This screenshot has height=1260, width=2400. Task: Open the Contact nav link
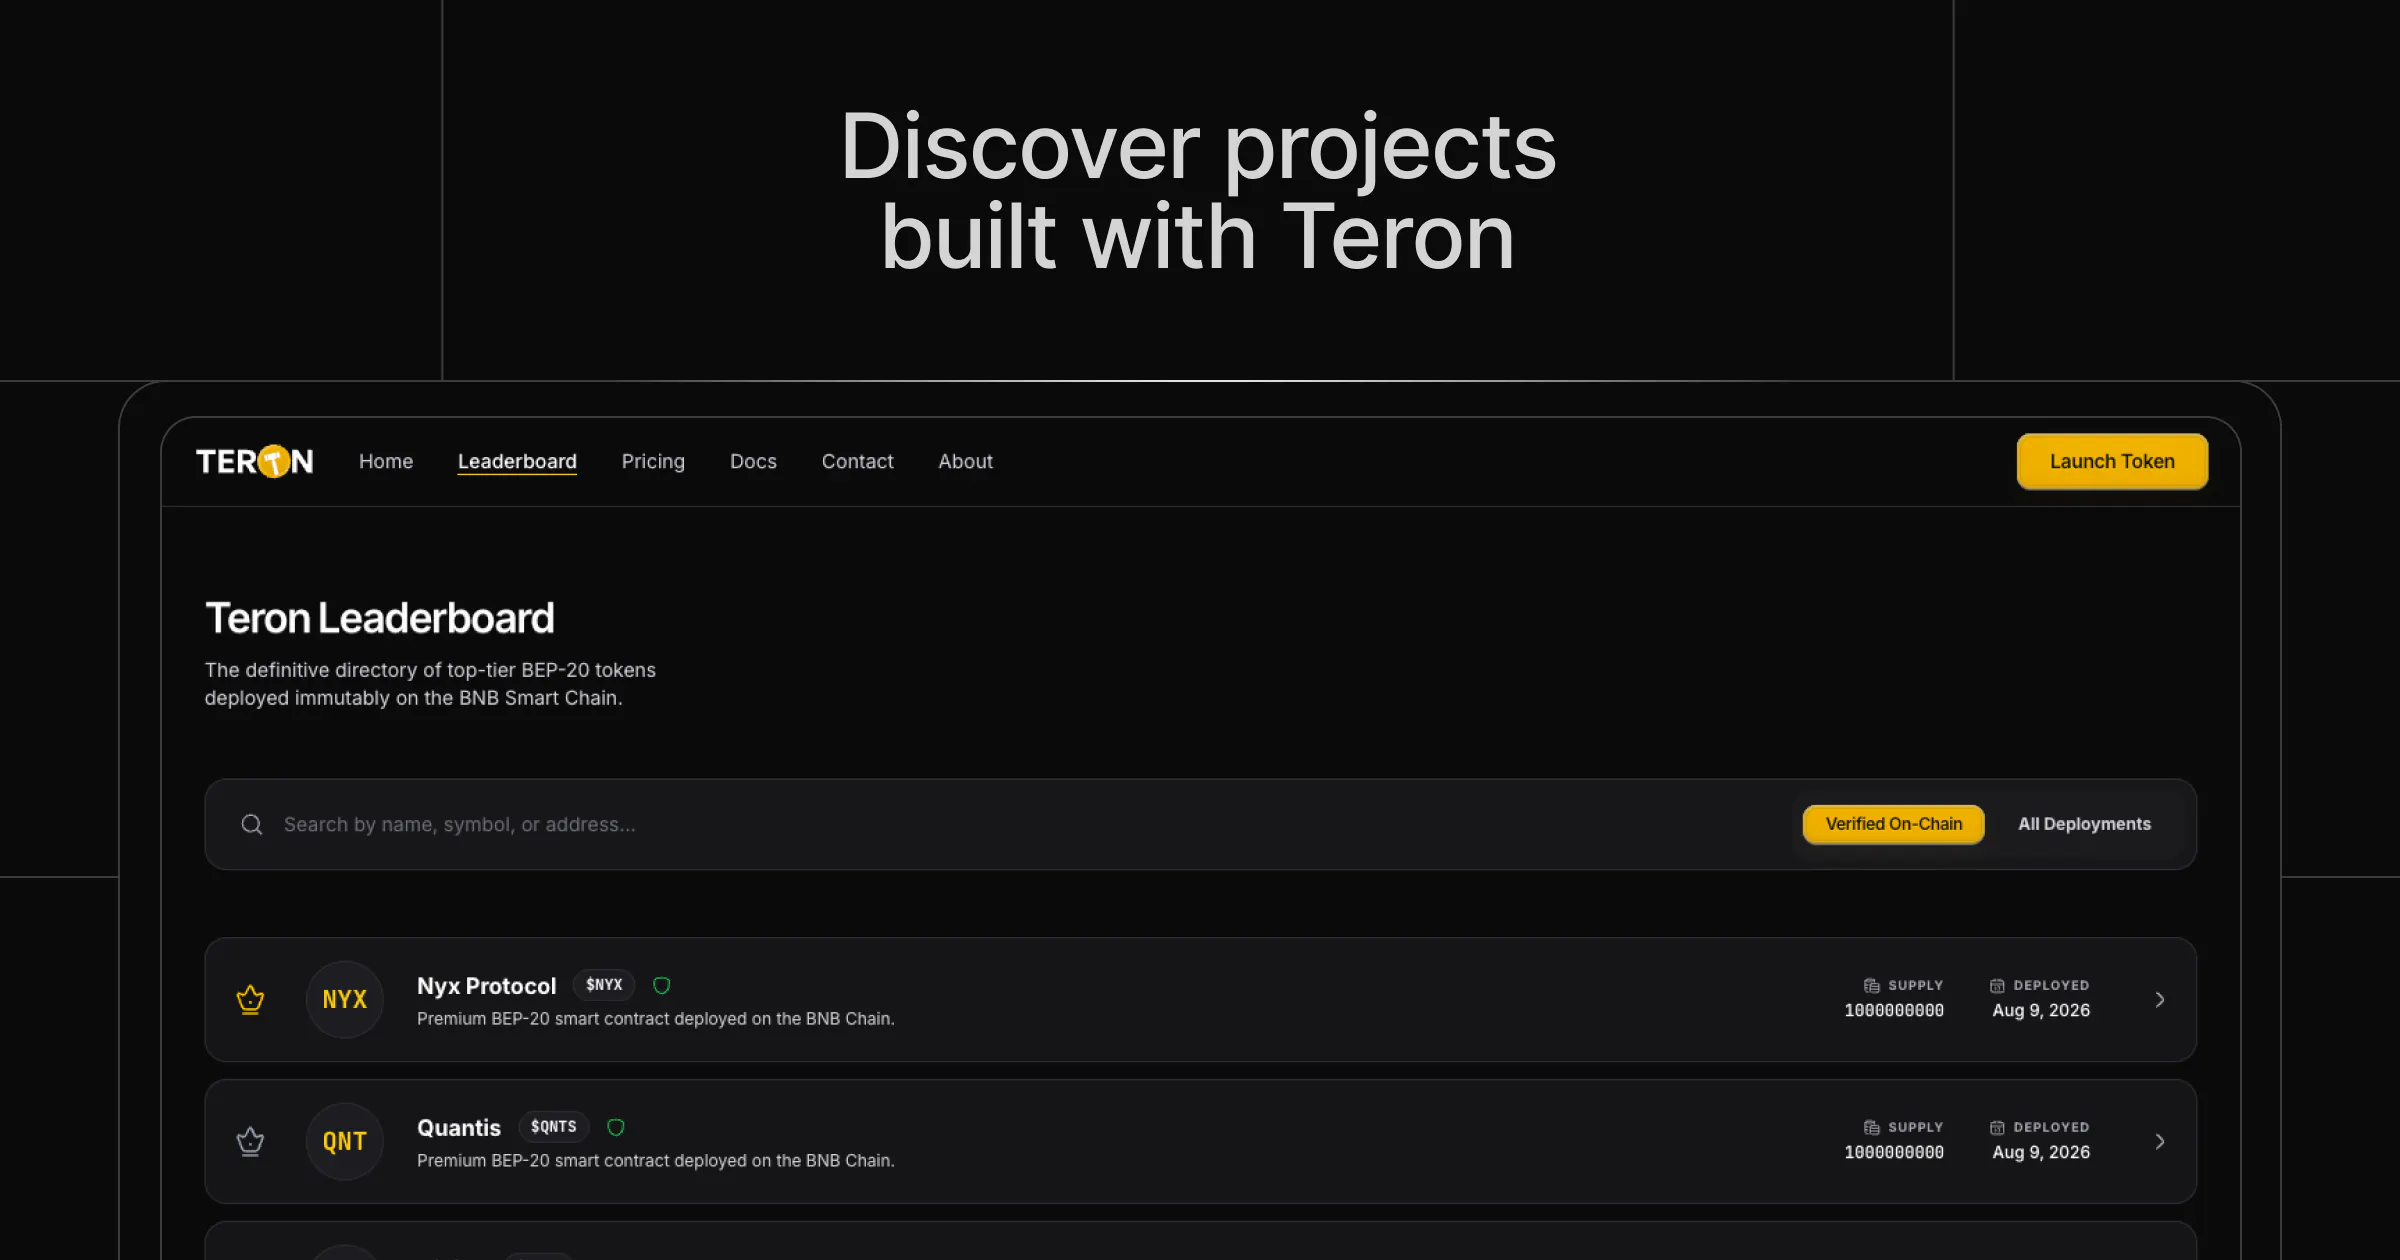pyautogui.click(x=857, y=461)
